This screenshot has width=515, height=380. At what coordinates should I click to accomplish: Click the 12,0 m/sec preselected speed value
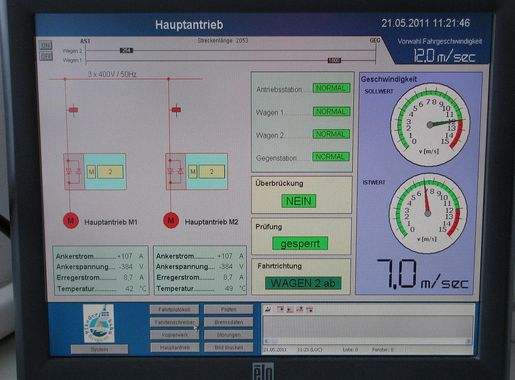tap(444, 55)
